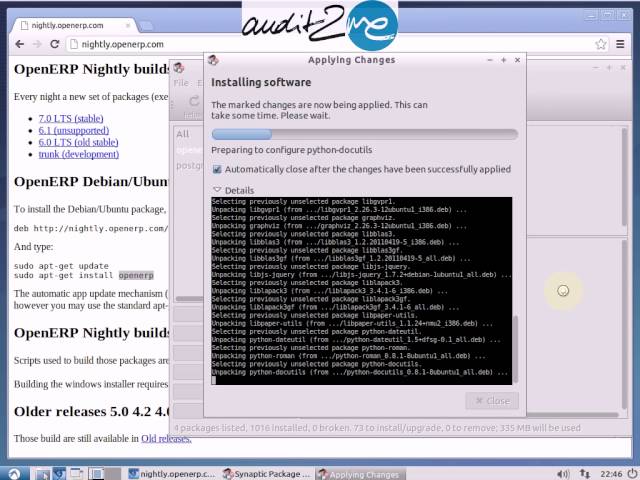Click the network connection tray icon
Viewport: 640px width, 480px height.
[x=585, y=473]
